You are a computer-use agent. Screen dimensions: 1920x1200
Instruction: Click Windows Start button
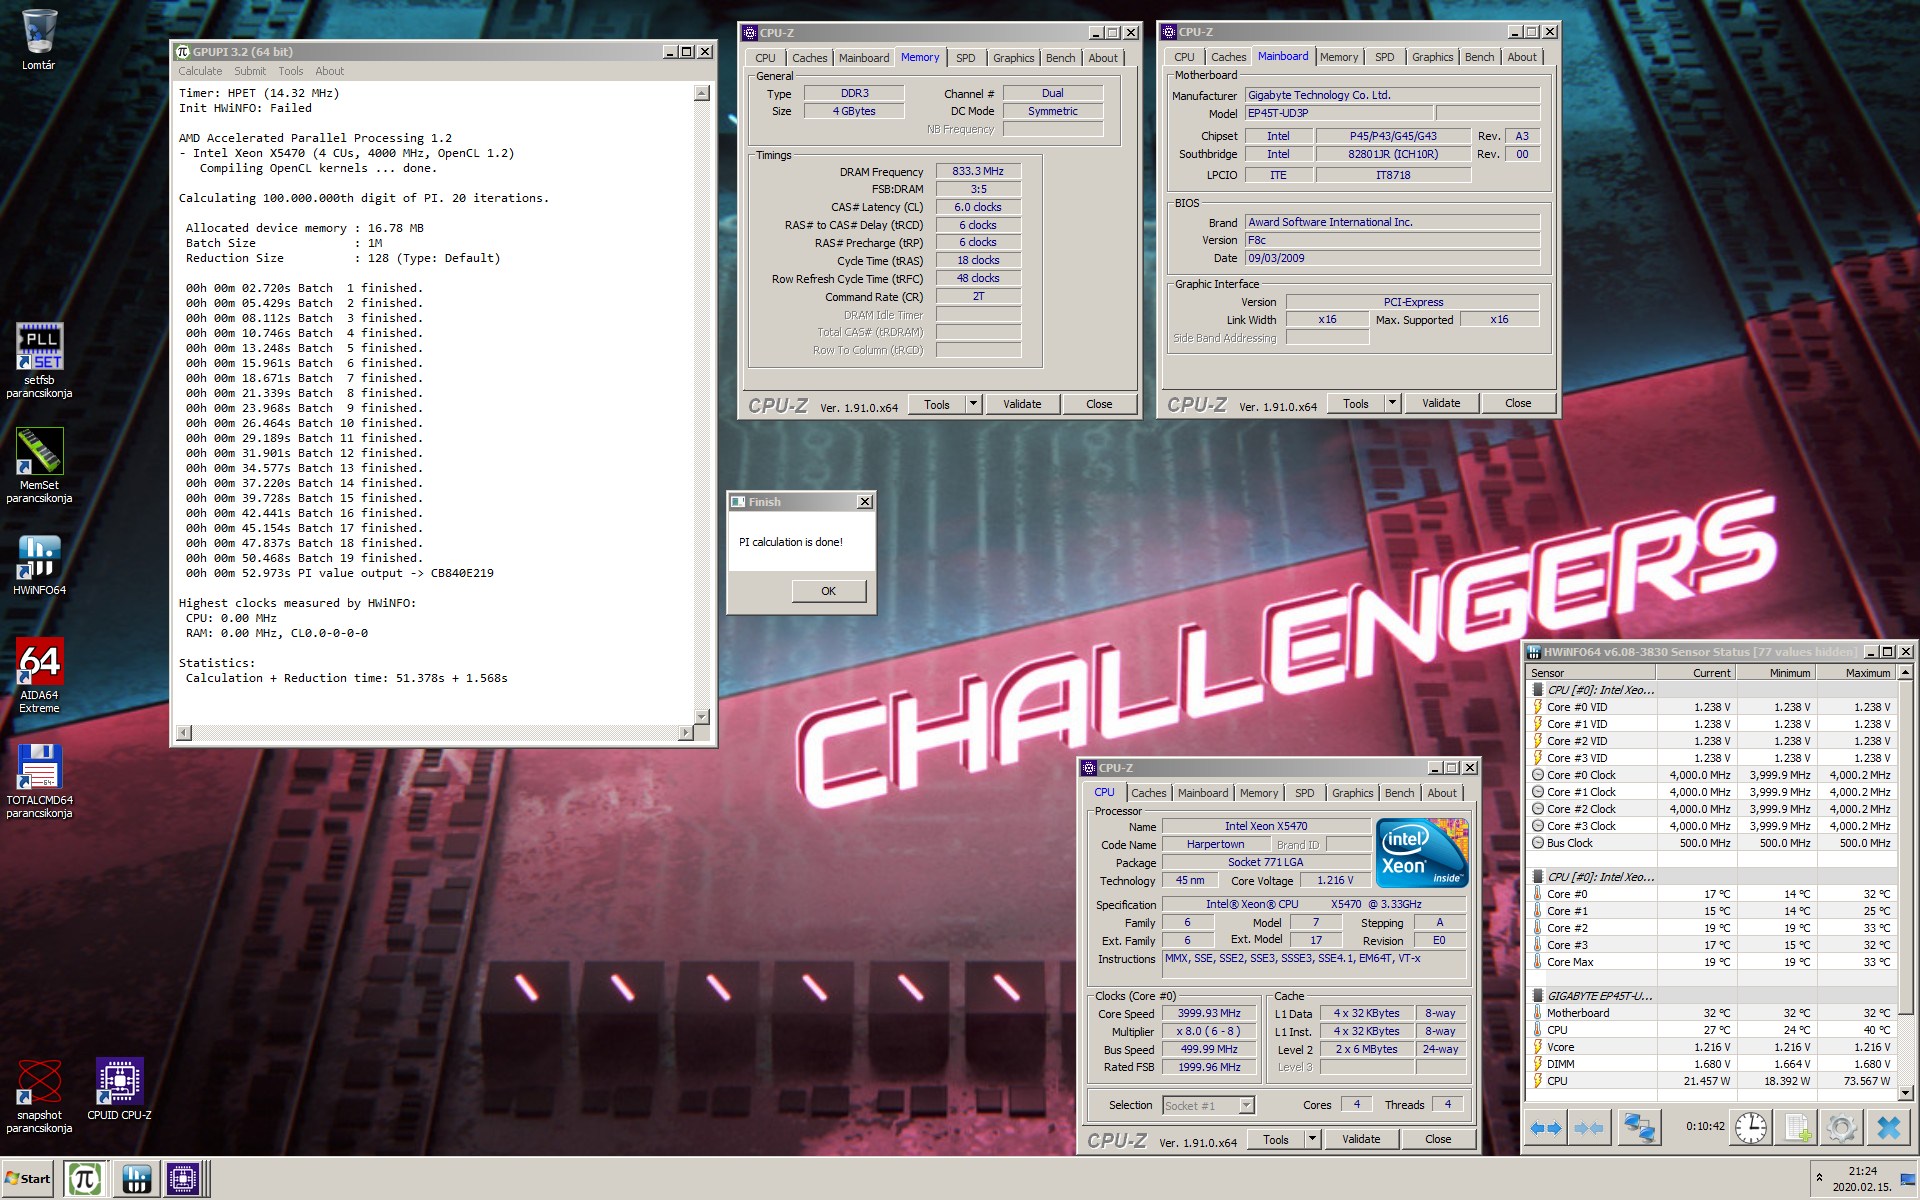[28, 1179]
